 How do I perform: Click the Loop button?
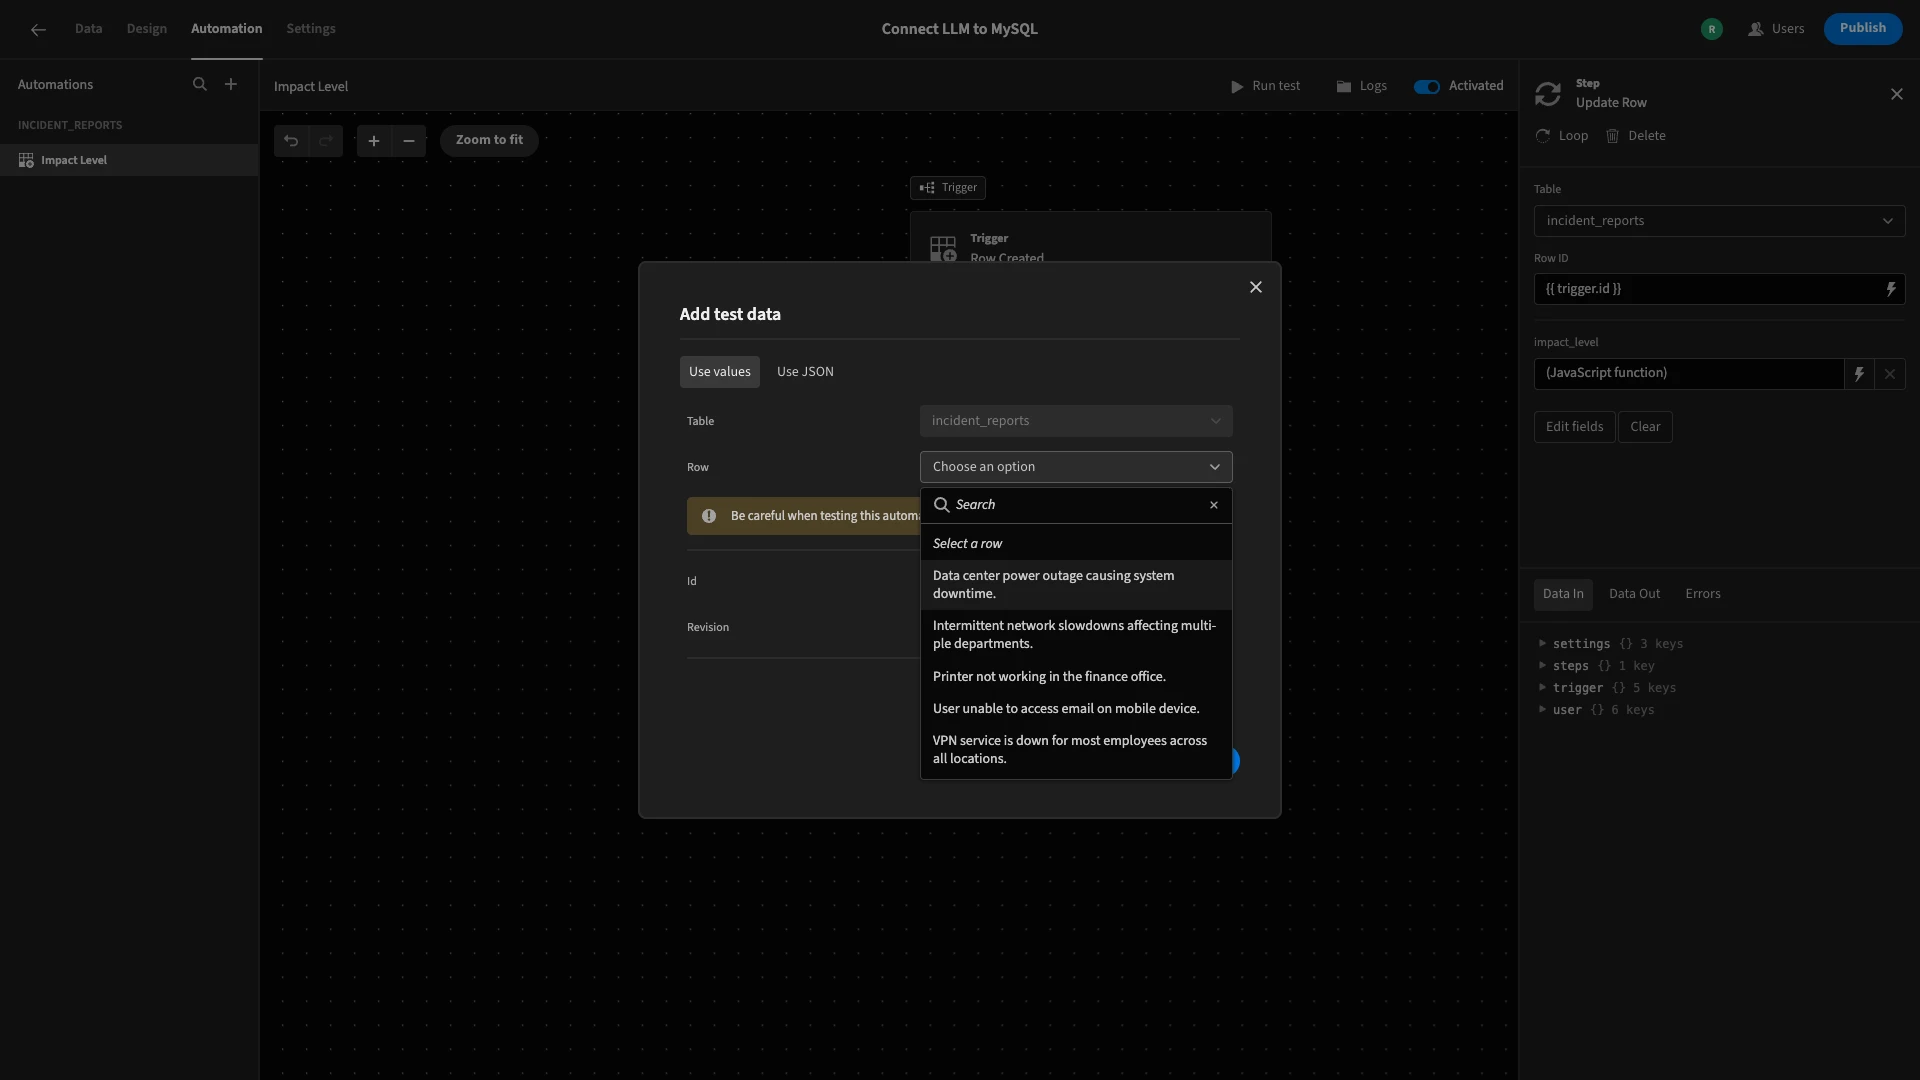coord(1562,136)
